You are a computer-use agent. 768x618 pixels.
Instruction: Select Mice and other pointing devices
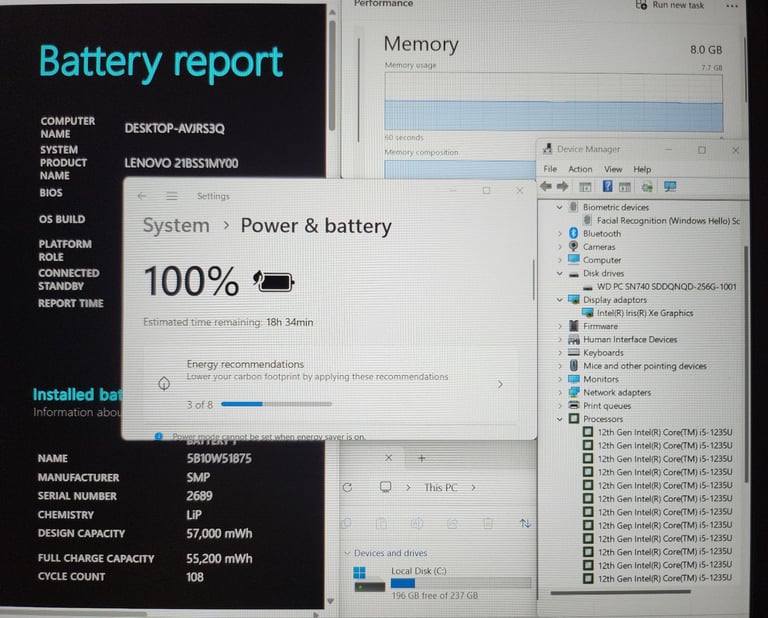645,366
